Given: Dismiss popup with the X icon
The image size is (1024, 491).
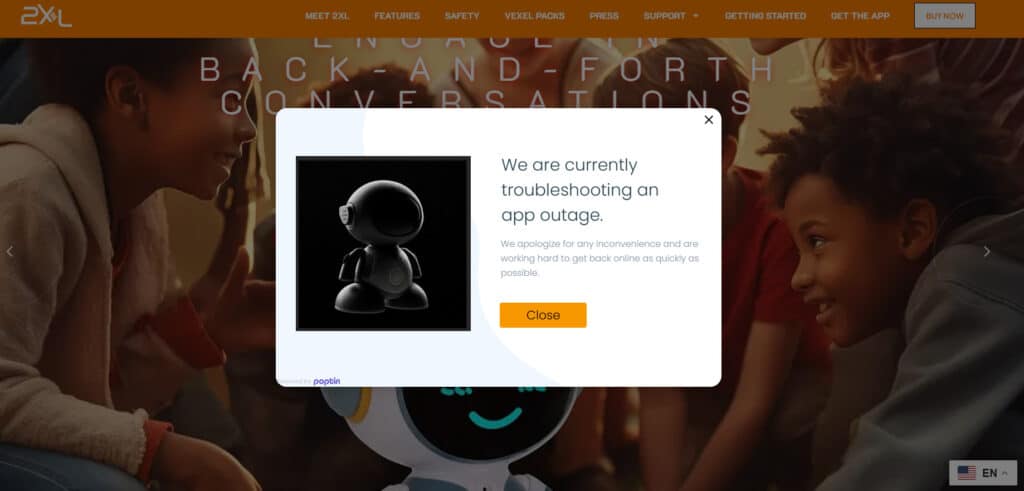Looking at the screenshot, I should click(x=709, y=120).
